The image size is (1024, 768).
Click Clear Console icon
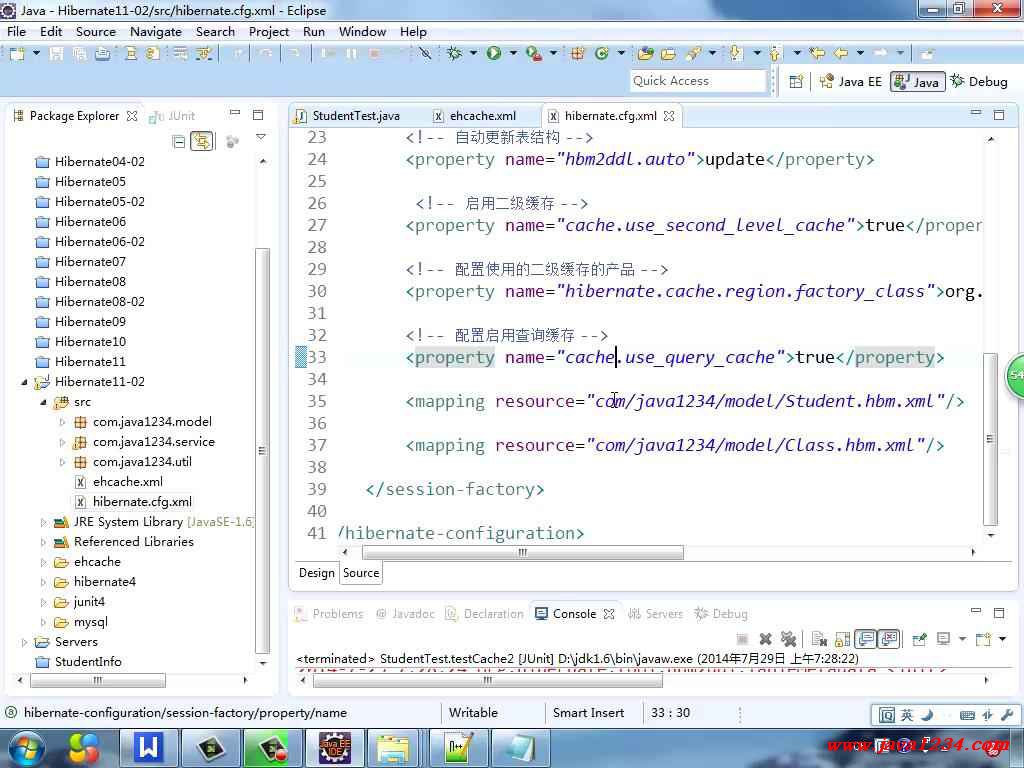[820, 639]
